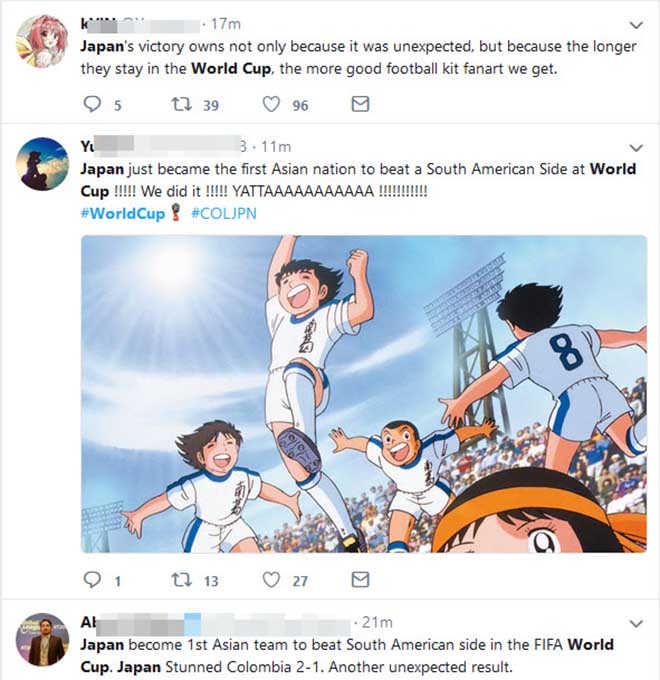Like the tweet with 27 likes

tap(271, 580)
